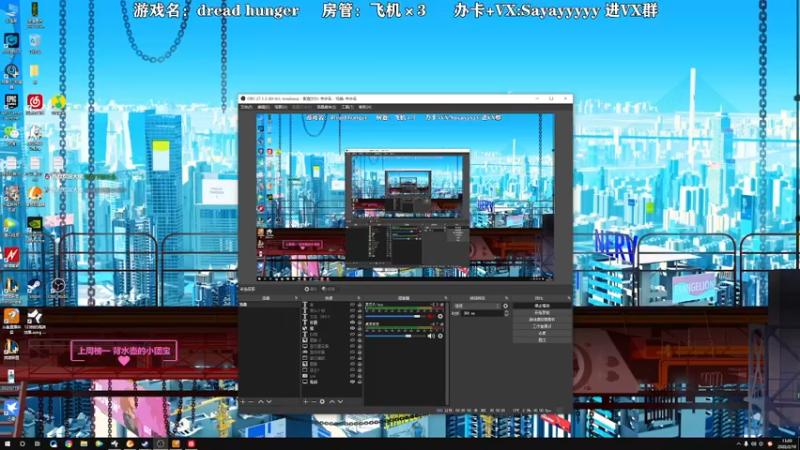800x450 pixels.
Task: Click Audio Mixer vertical scrollbar
Action: tap(447, 353)
